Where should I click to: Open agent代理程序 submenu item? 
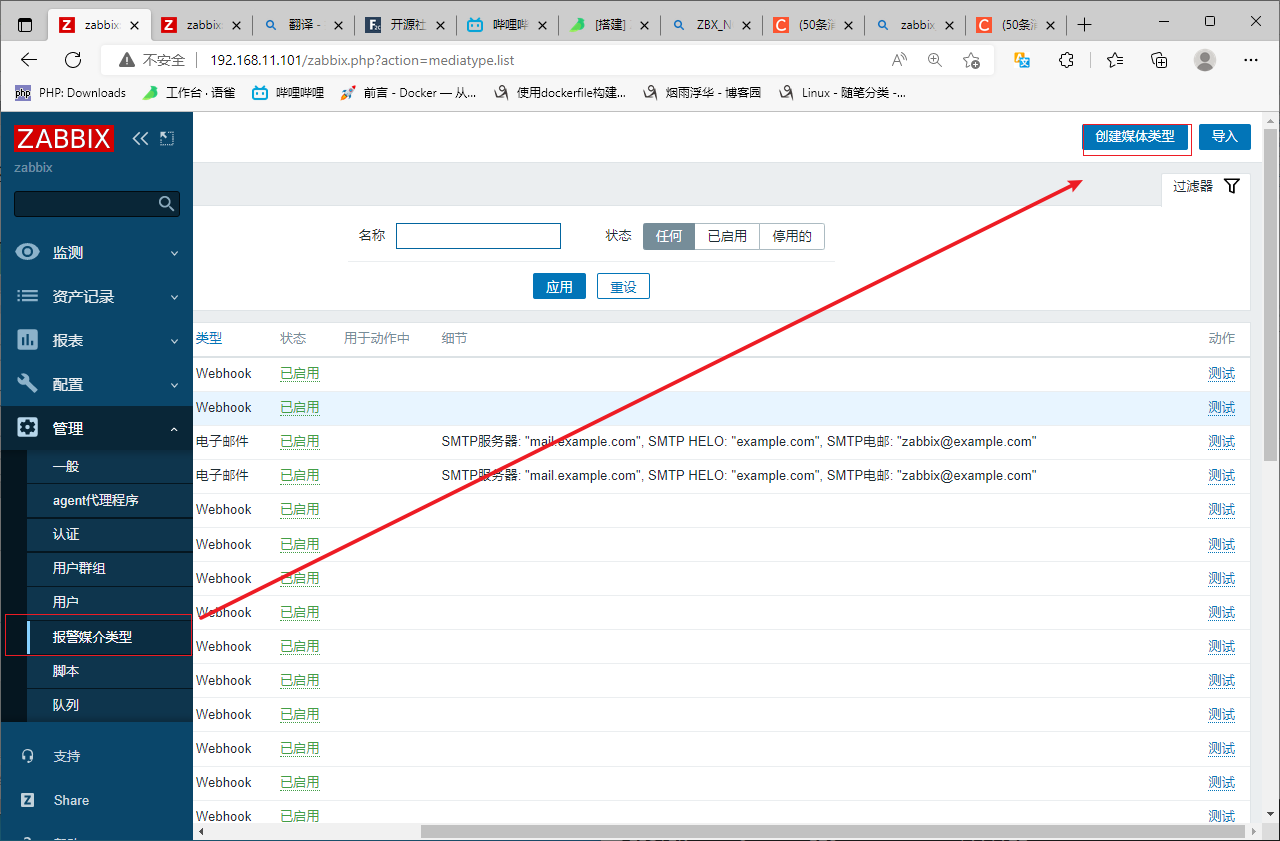[x=97, y=500]
